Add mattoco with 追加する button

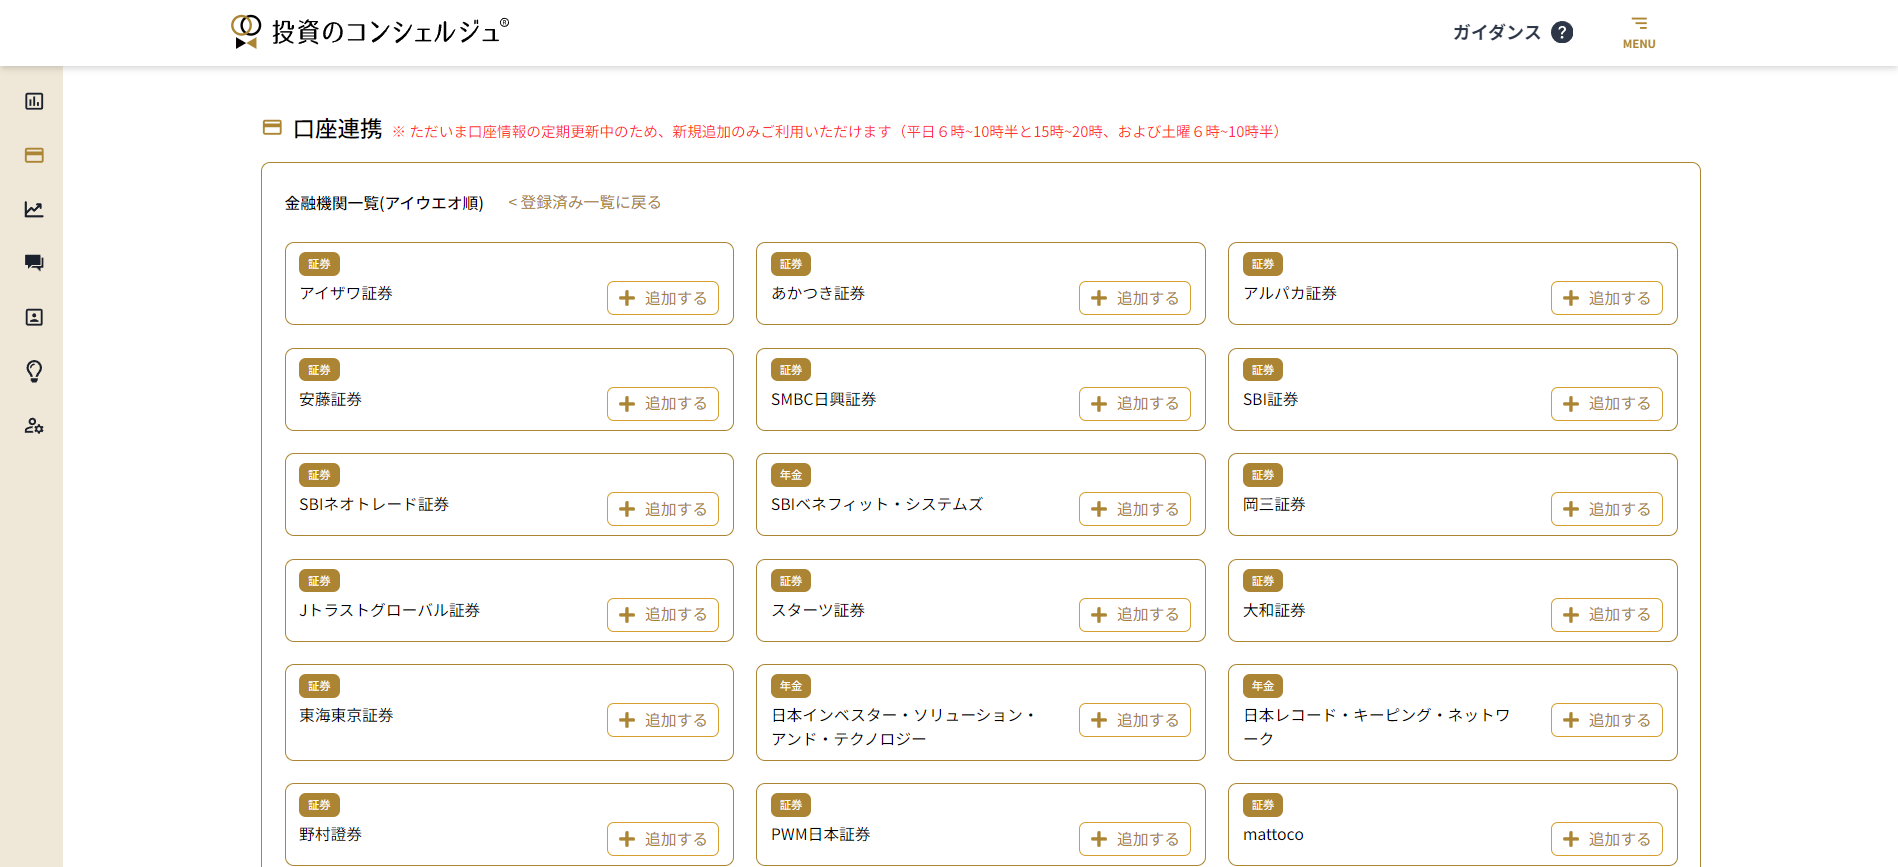1607,839
